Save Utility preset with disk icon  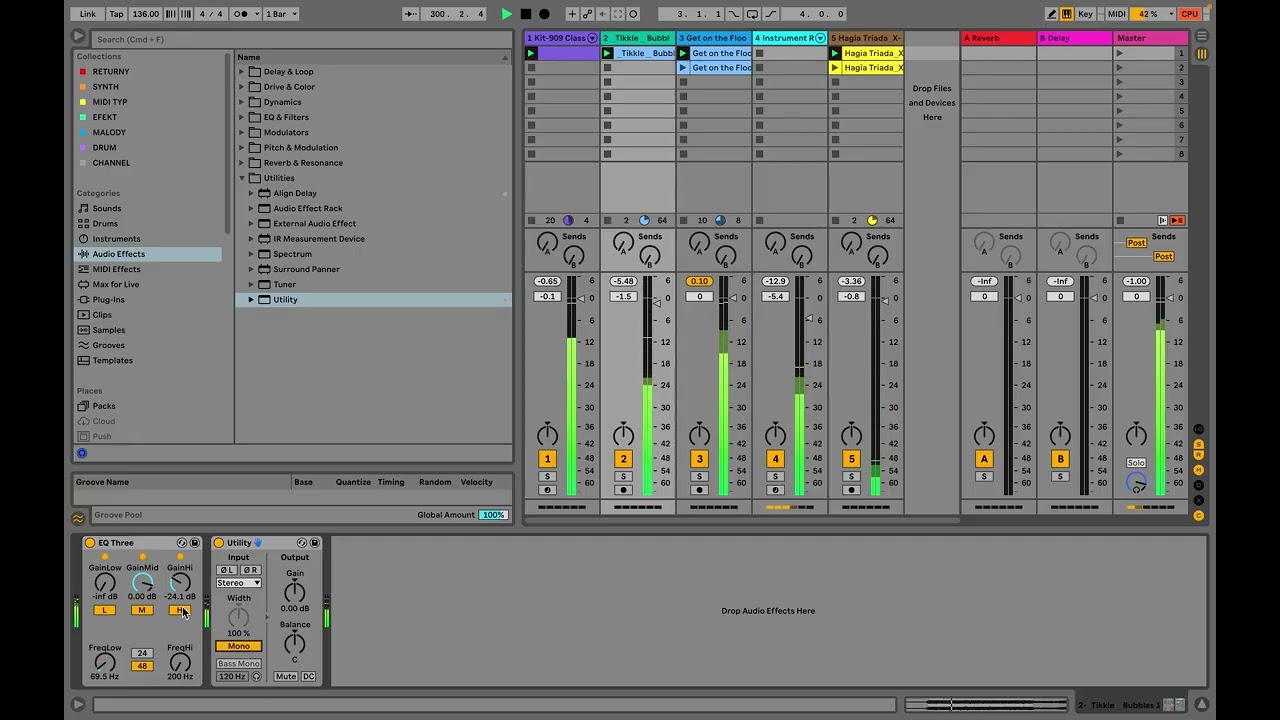click(314, 543)
